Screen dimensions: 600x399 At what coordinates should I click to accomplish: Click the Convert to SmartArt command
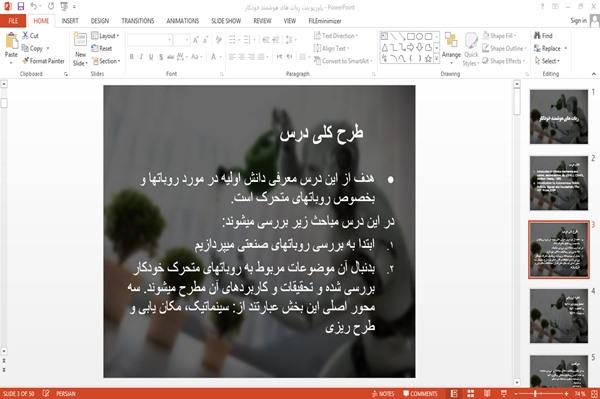(342, 61)
